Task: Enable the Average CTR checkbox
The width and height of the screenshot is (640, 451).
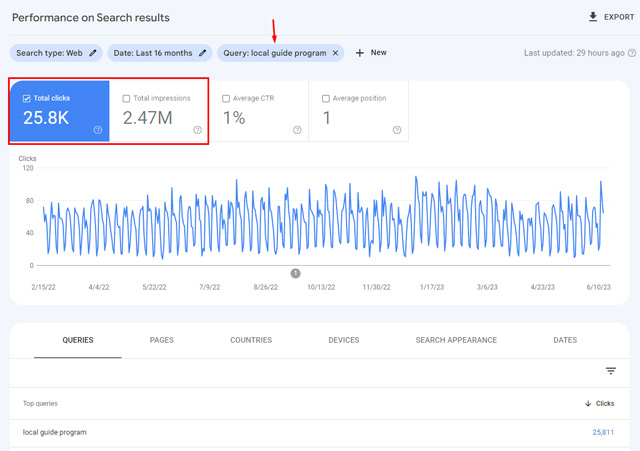Action: [226, 98]
